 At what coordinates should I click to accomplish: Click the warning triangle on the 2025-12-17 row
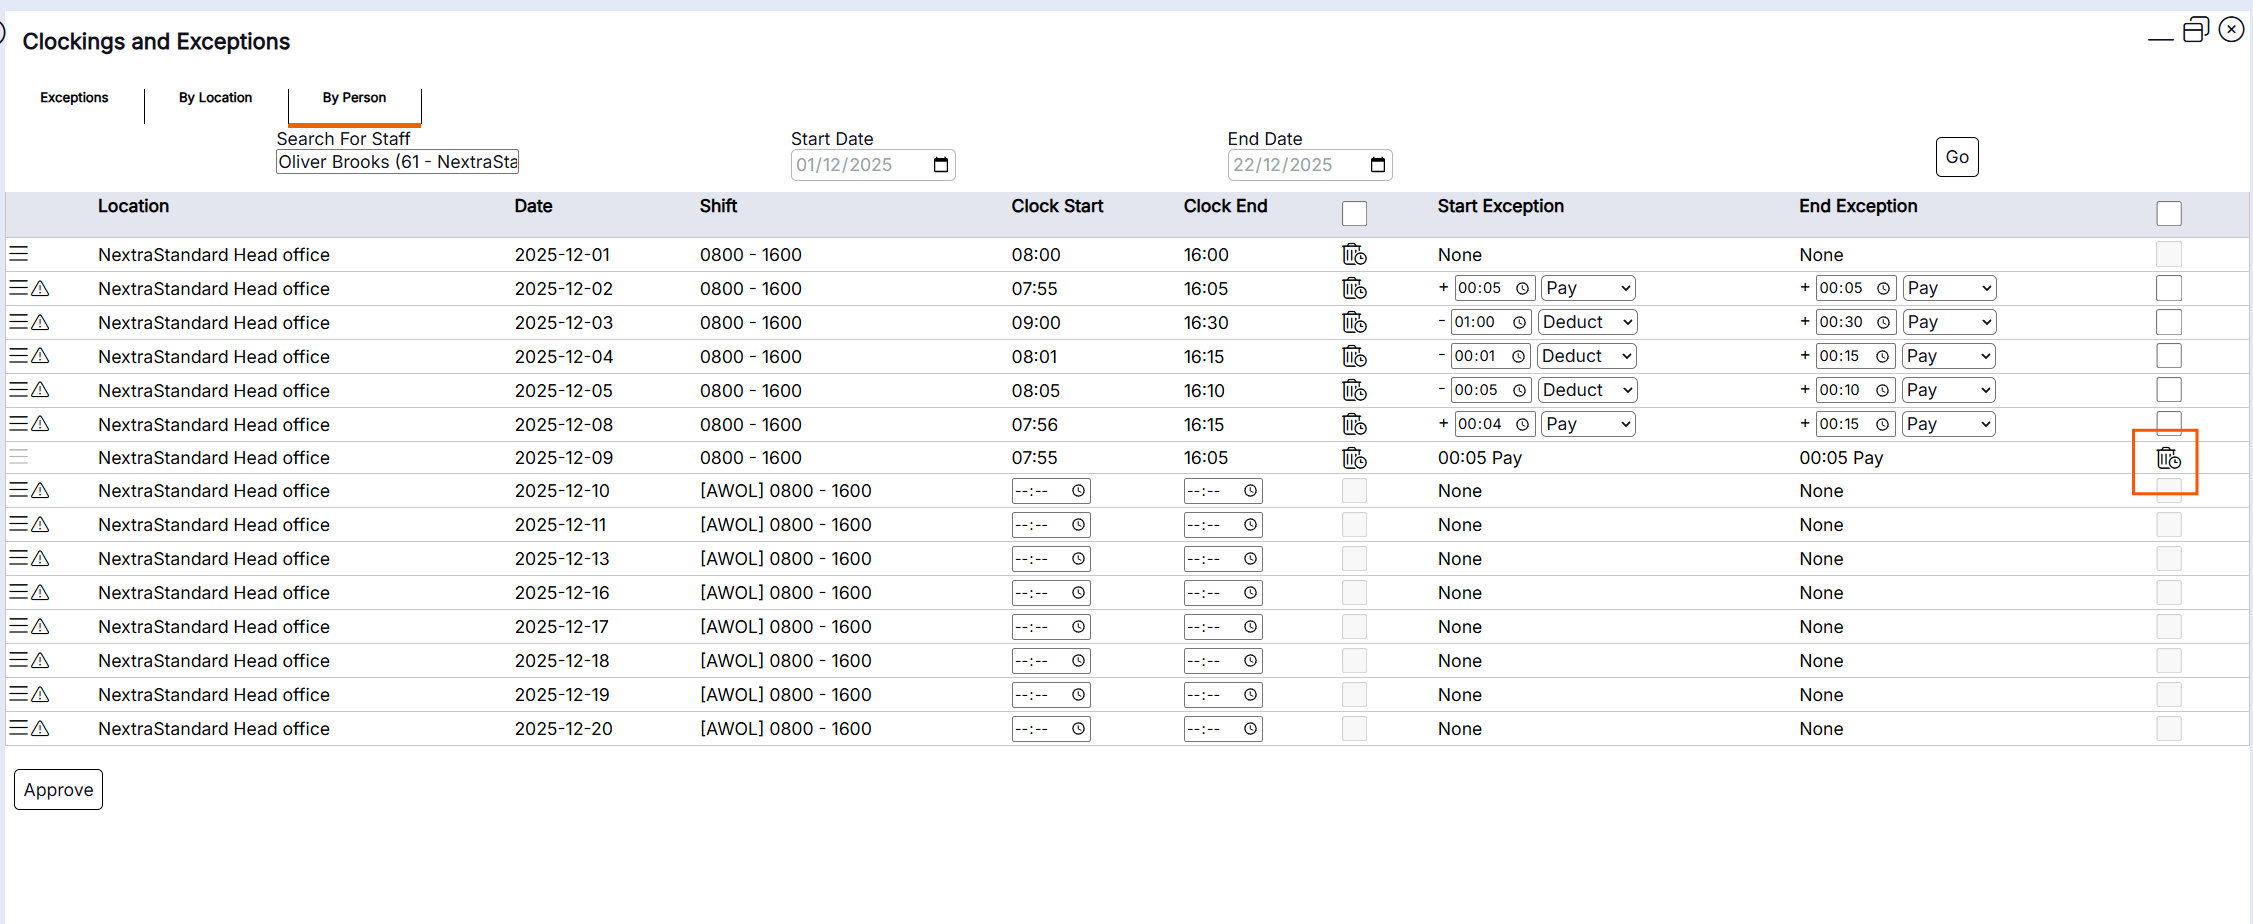[40, 627]
